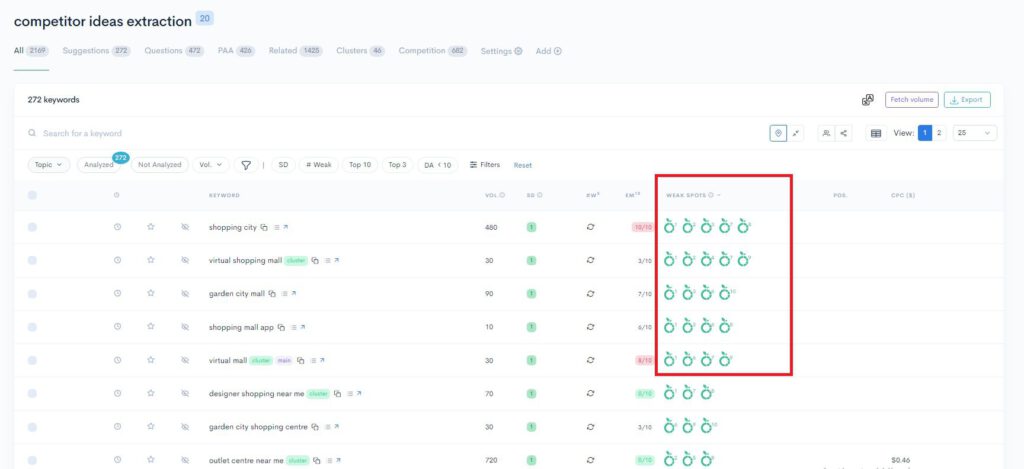Expand the Weak Spots column sort arrow
Viewport: 1024px width, 469px height.
pyautogui.click(x=718, y=195)
